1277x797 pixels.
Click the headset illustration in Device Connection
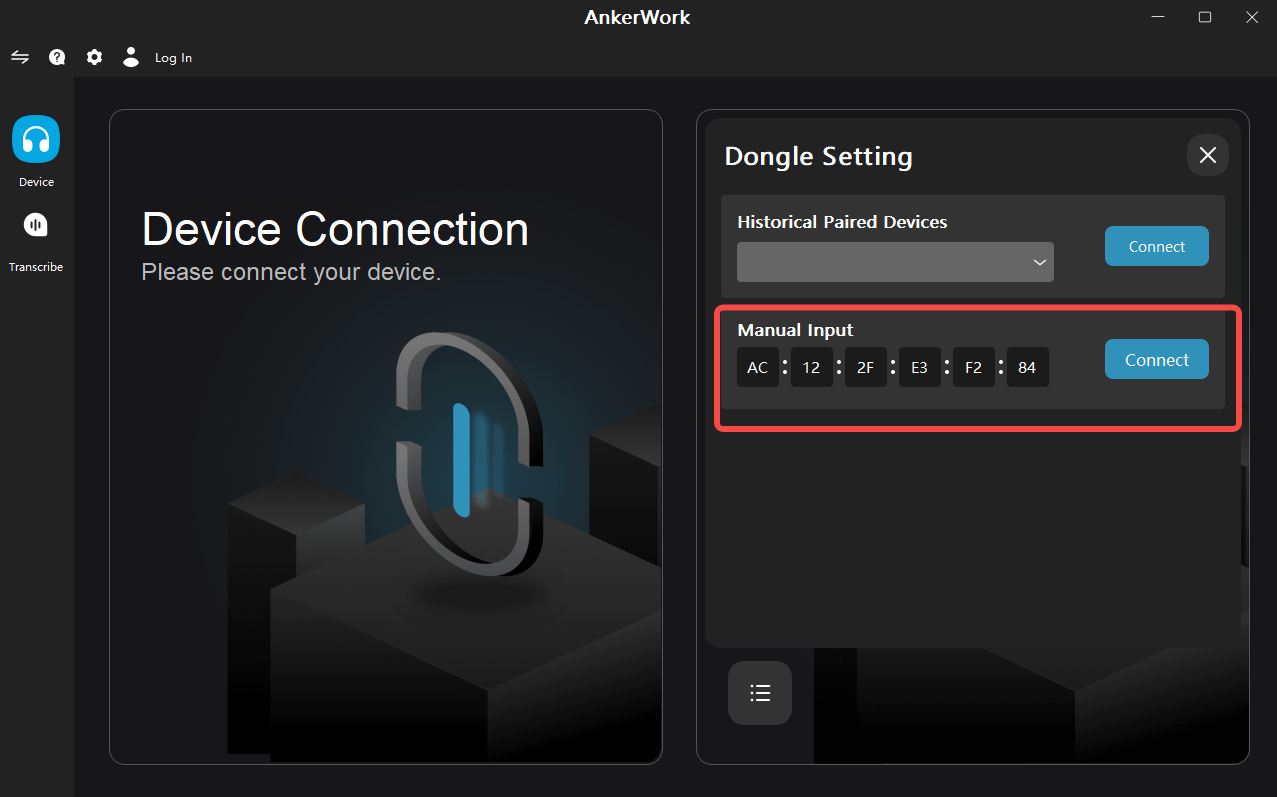click(x=469, y=450)
